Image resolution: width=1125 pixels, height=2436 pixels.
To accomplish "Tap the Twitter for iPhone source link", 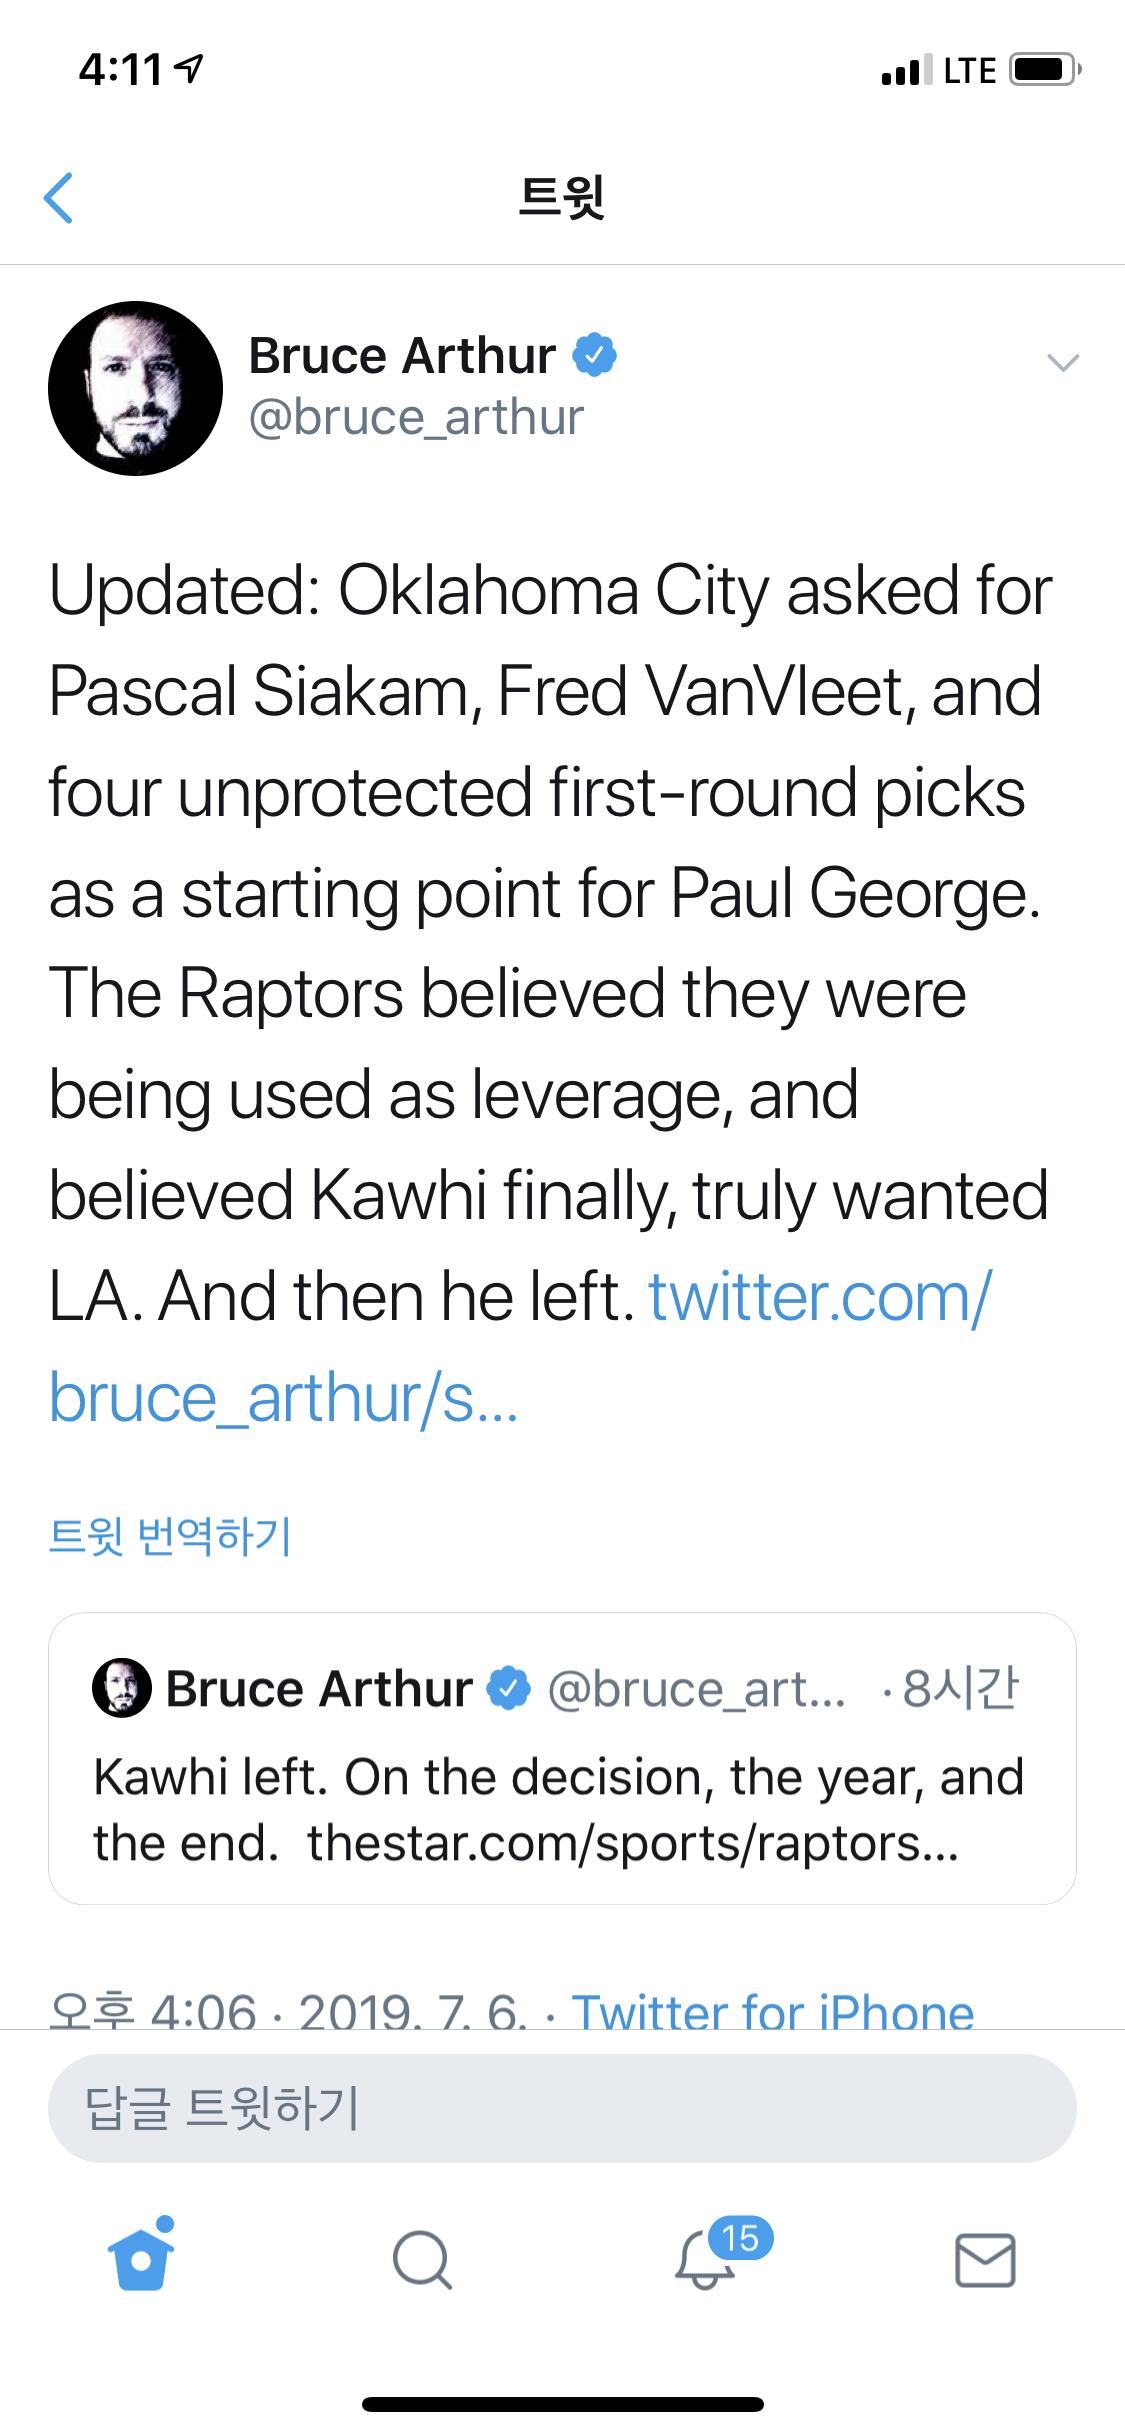I will pos(772,2010).
